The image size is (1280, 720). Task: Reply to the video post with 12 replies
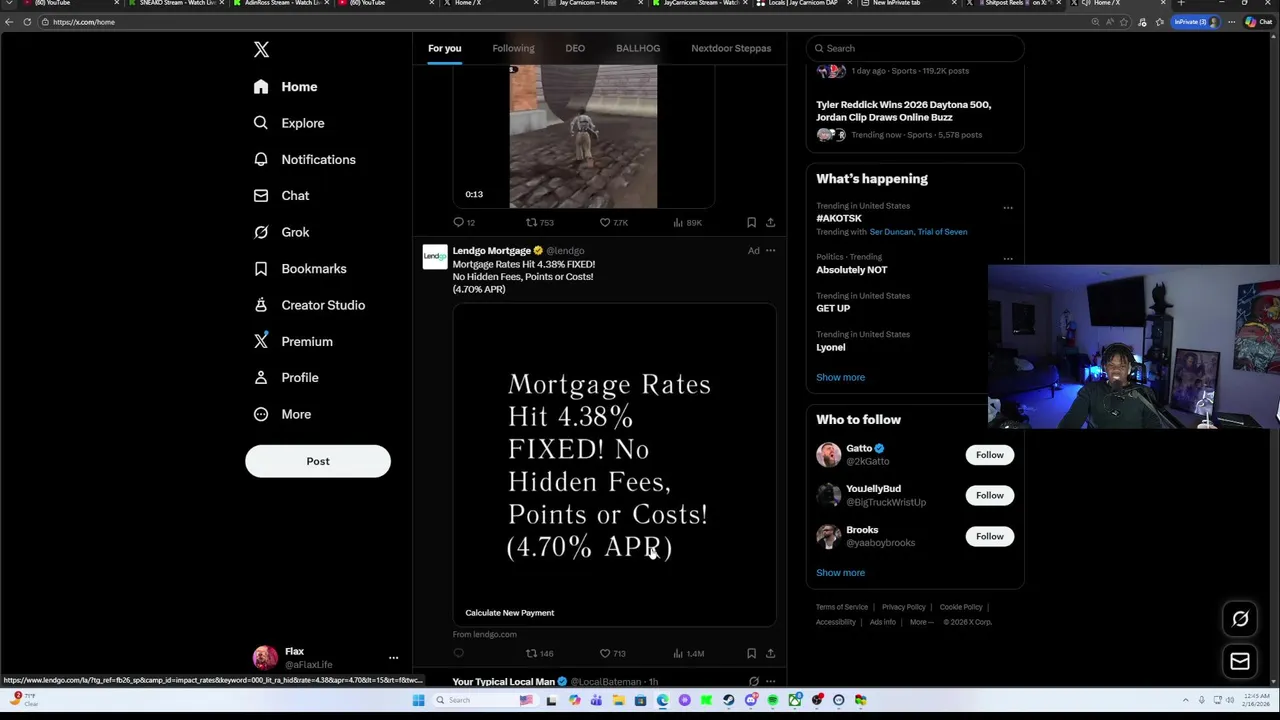[464, 223]
